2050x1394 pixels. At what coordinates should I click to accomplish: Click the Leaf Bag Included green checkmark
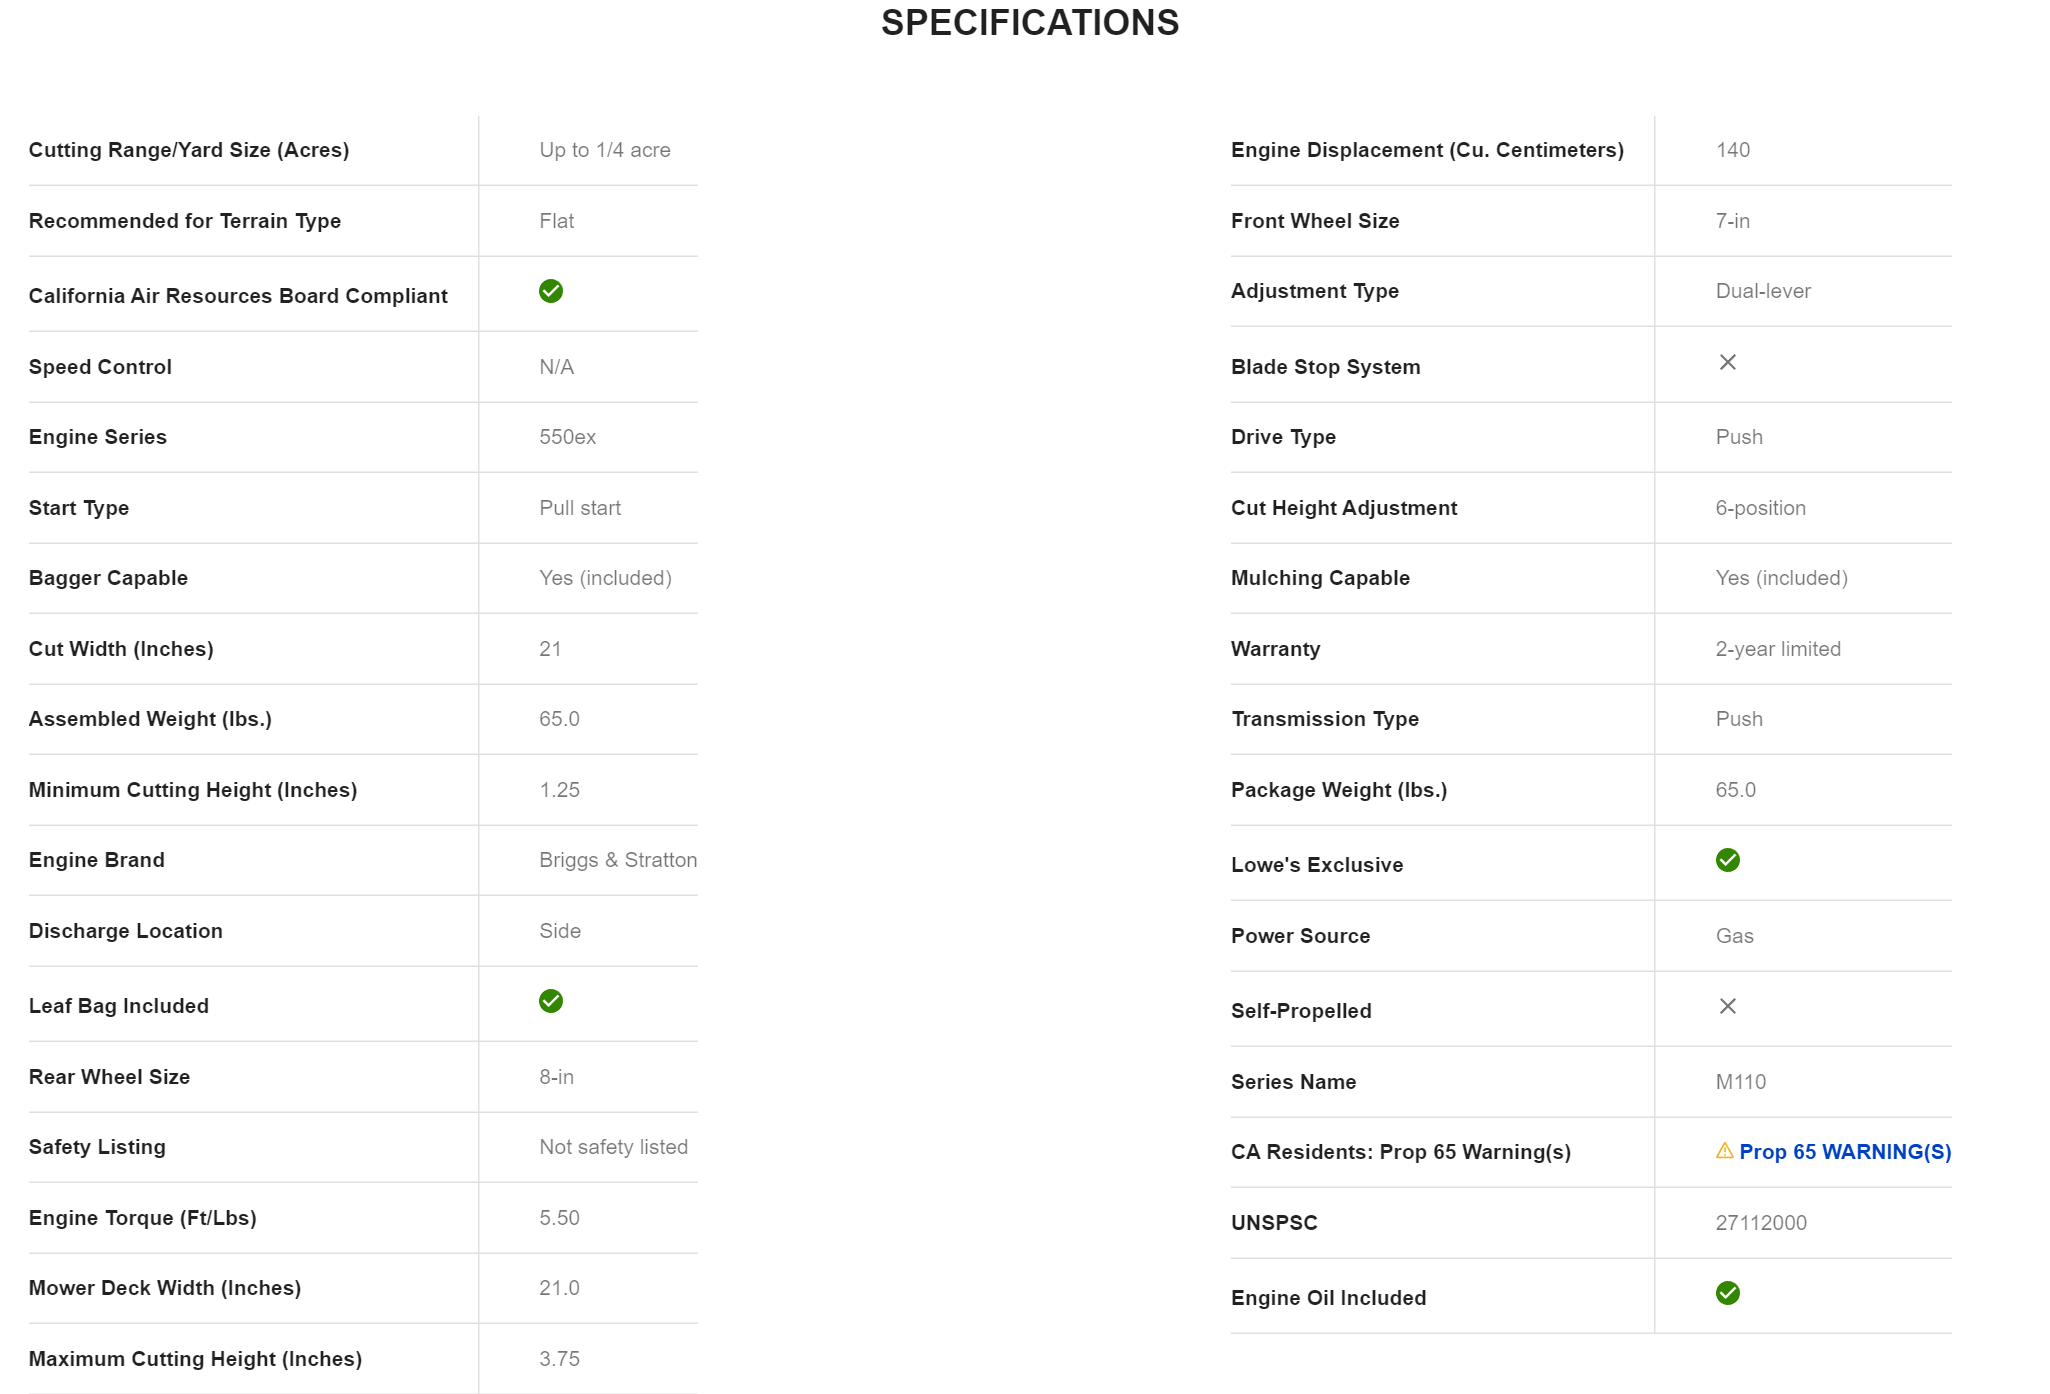click(x=551, y=1001)
